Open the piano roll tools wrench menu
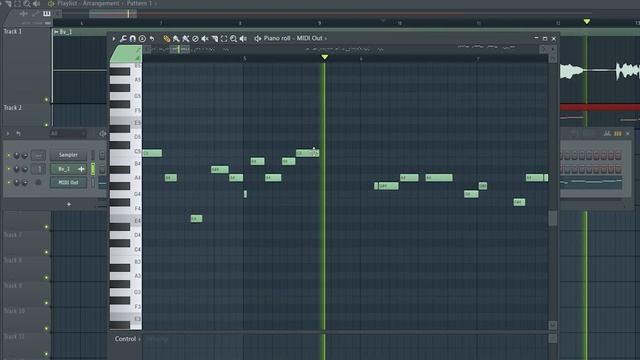Image resolution: width=640 pixels, height=360 pixels. tap(123, 39)
